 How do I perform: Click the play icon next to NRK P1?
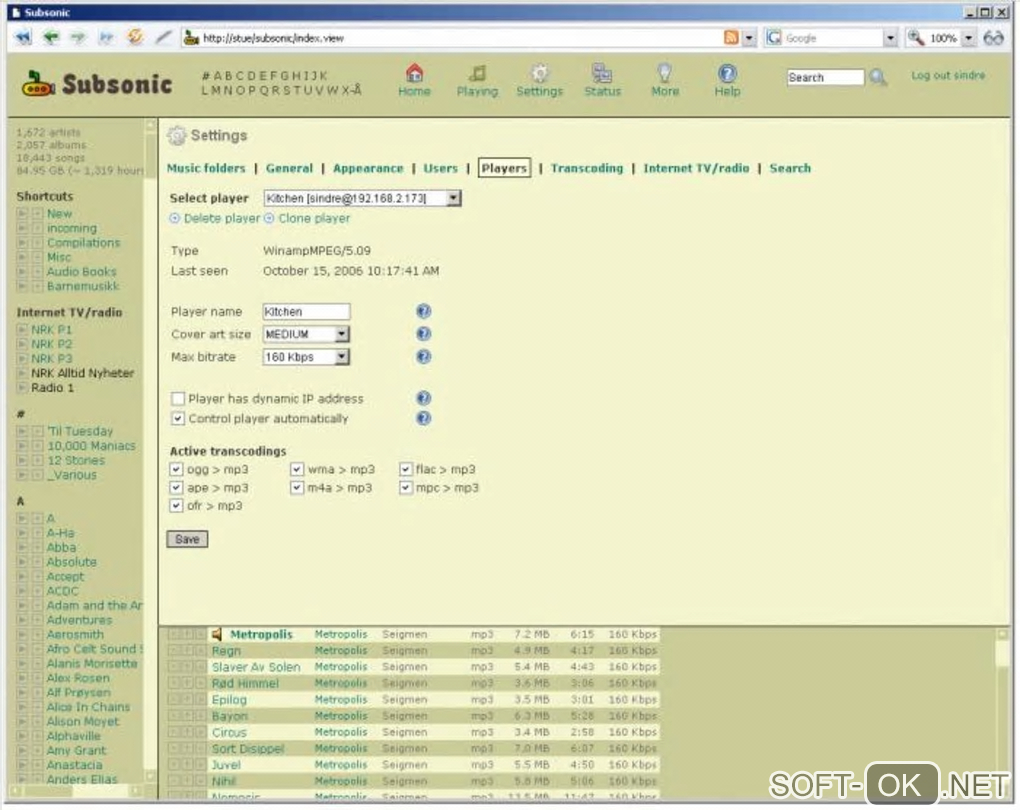22,330
